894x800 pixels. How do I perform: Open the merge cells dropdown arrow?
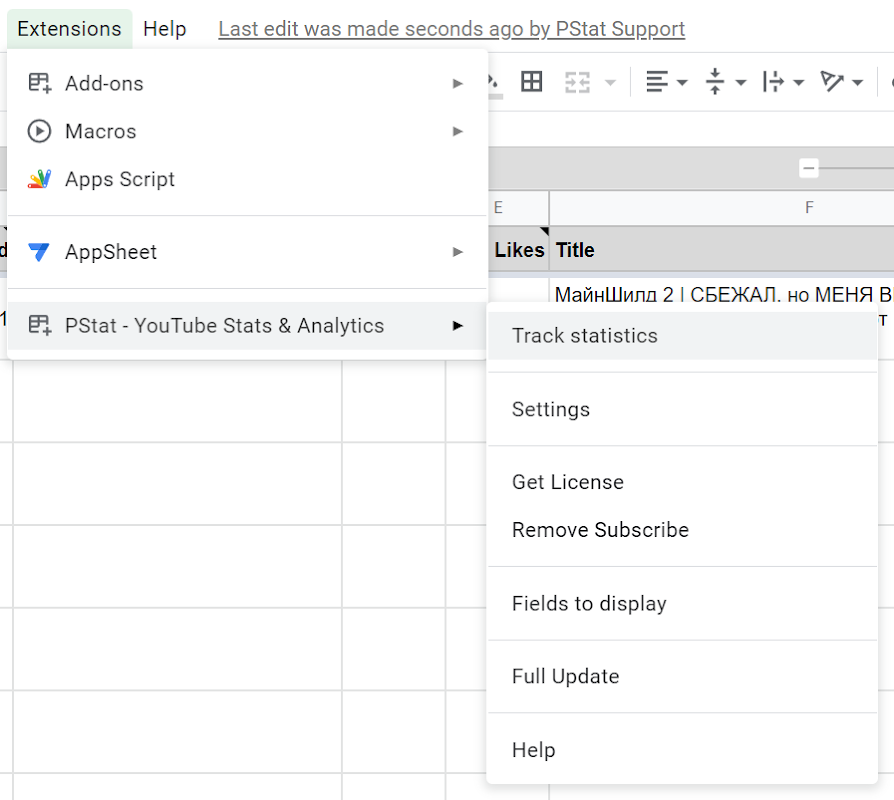tap(610, 83)
